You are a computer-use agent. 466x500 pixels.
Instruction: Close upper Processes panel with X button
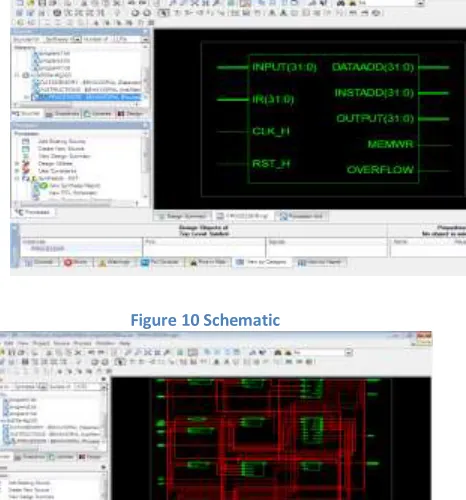[x=145, y=125]
